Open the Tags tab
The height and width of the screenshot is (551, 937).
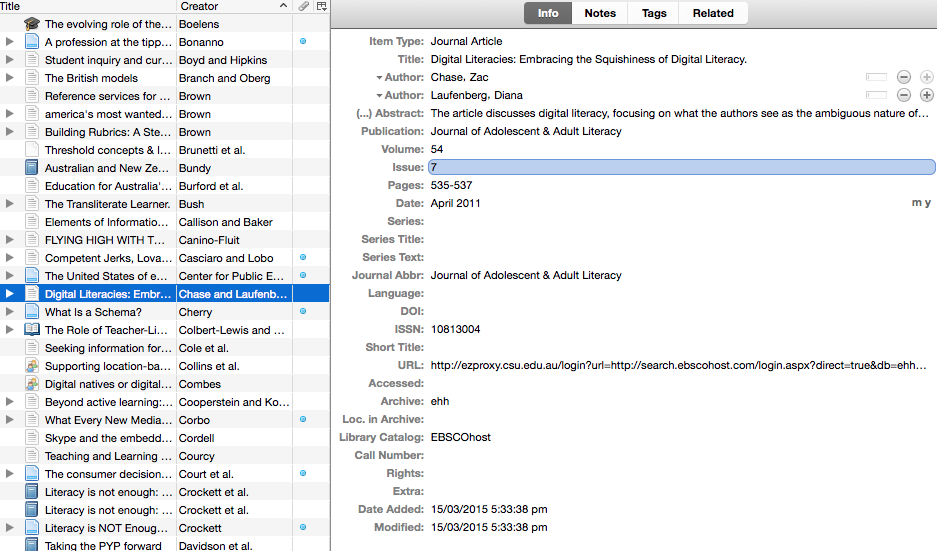click(654, 13)
